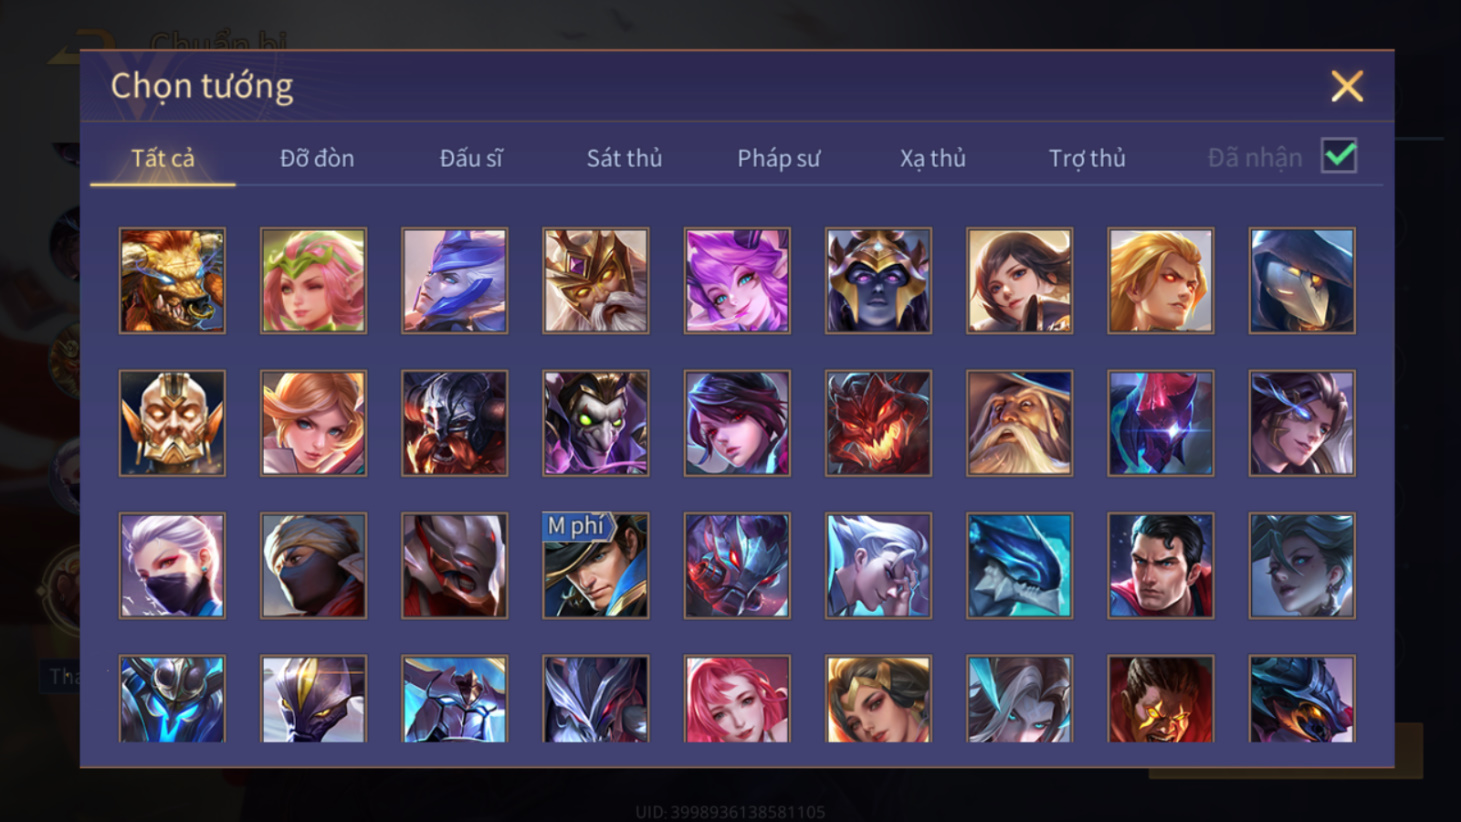Select the gold bearded mask hero
This screenshot has width=1461, height=822.
coord(172,423)
